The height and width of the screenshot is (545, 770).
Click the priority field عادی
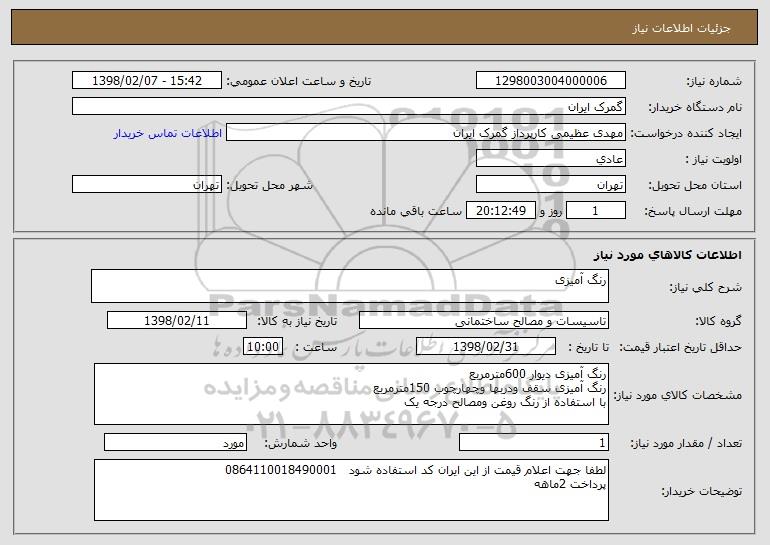coord(550,159)
